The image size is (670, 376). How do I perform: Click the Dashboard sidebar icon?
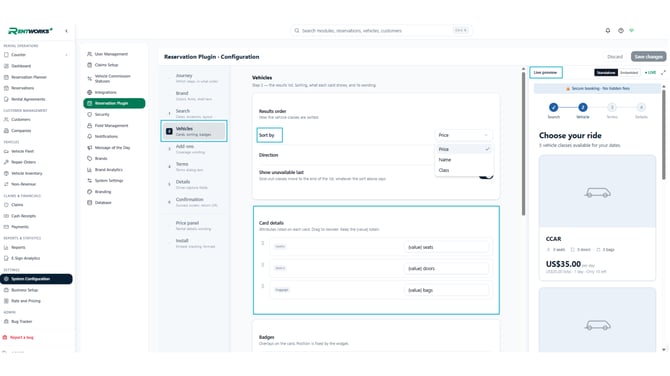coord(6,66)
